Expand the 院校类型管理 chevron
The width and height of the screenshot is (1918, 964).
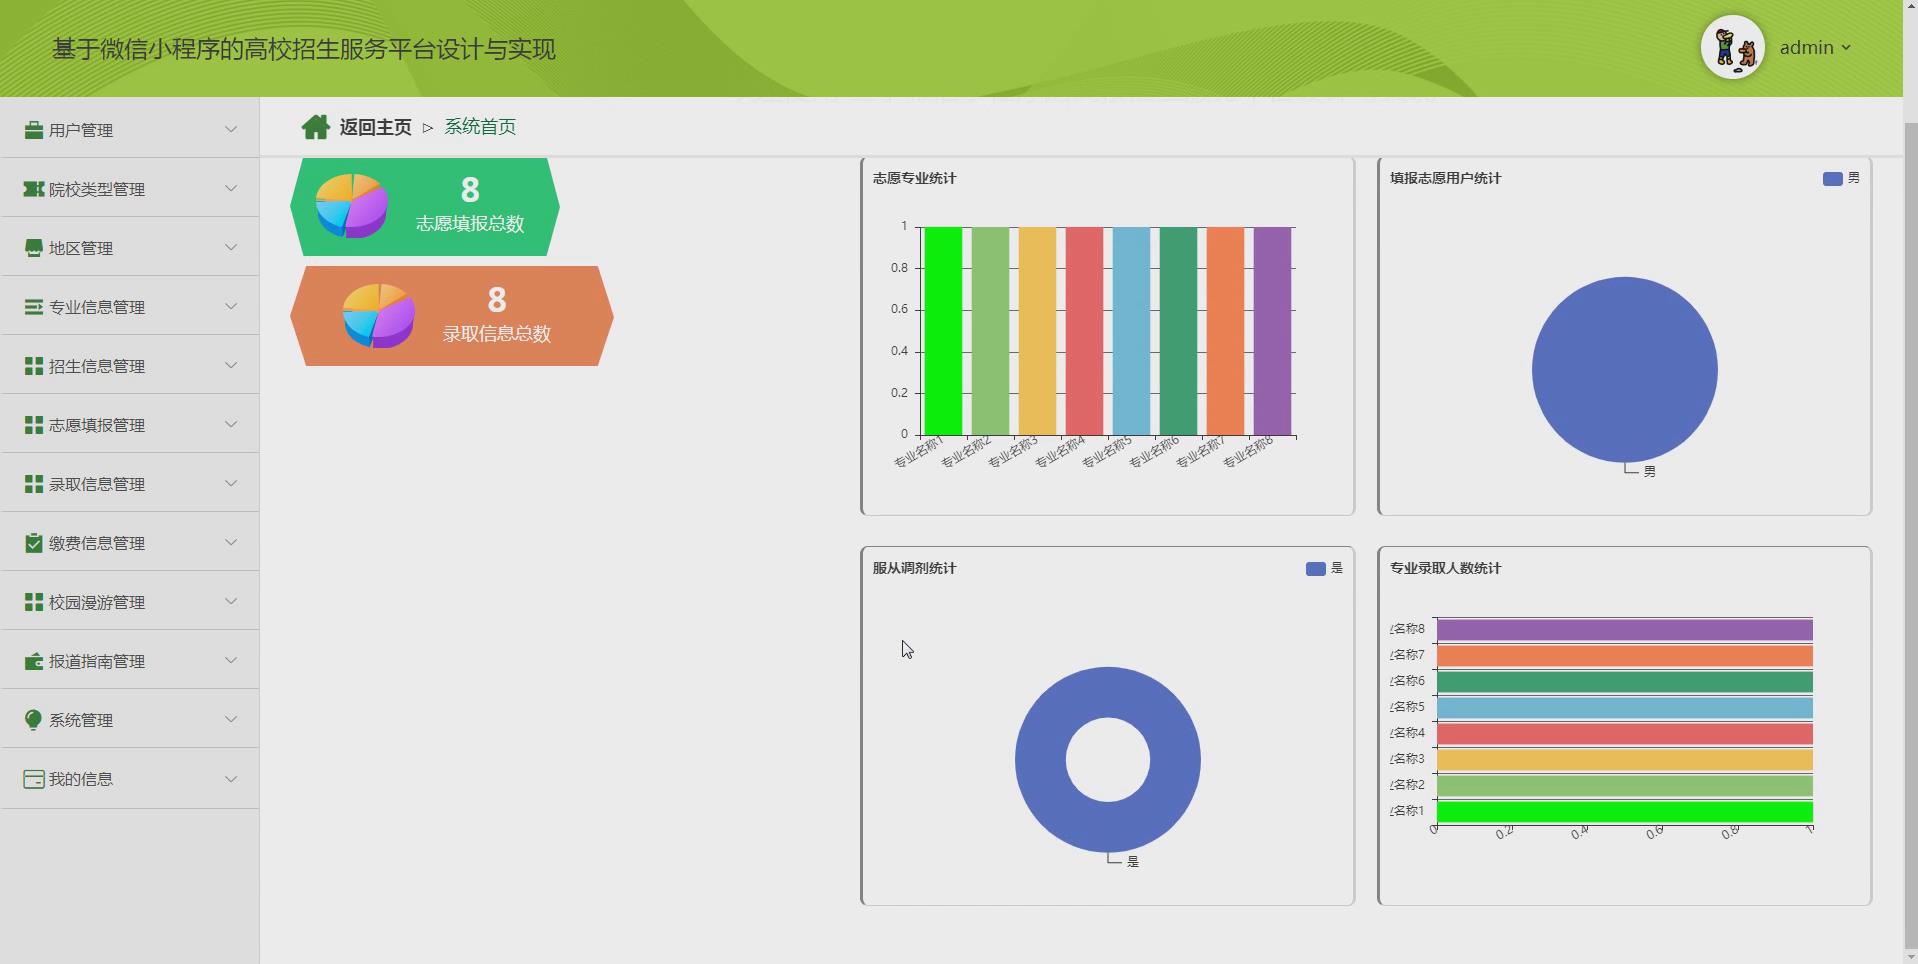pos(231,188)
